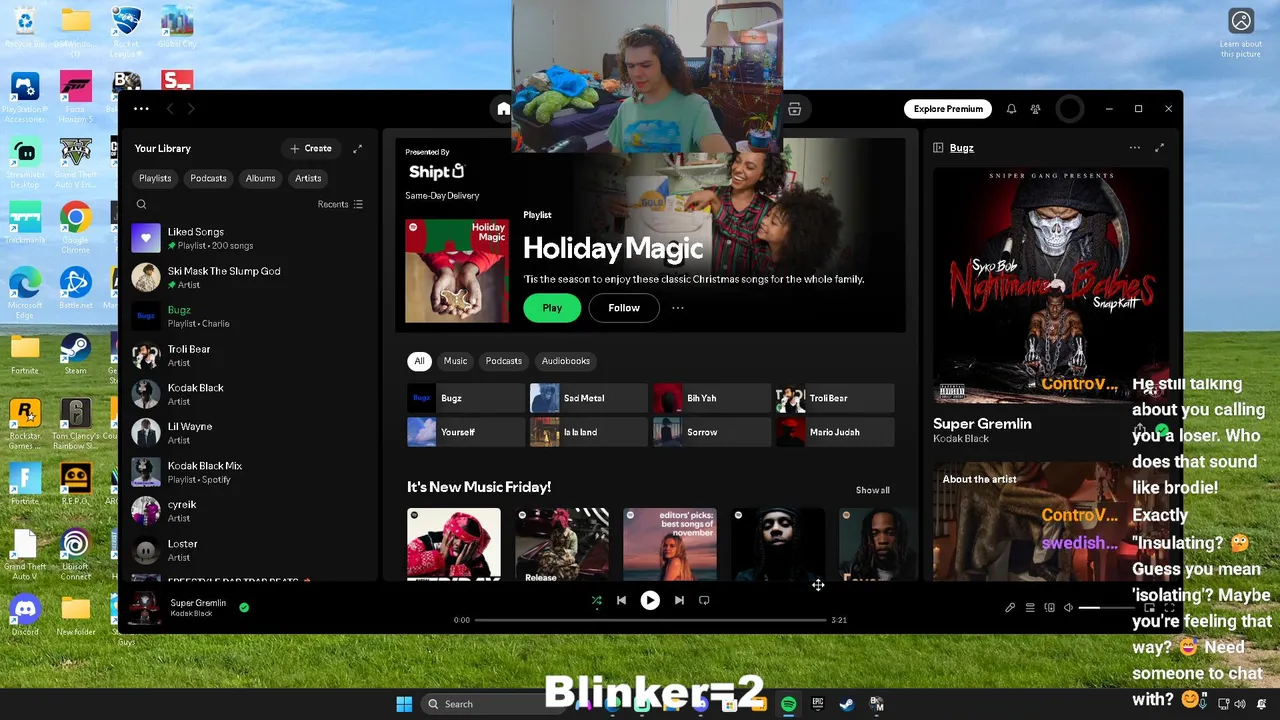Mute with the volume speaker icon
Image resolution: width=1280 pixels, height=720 pixels.
click(x=1068, y=608)
